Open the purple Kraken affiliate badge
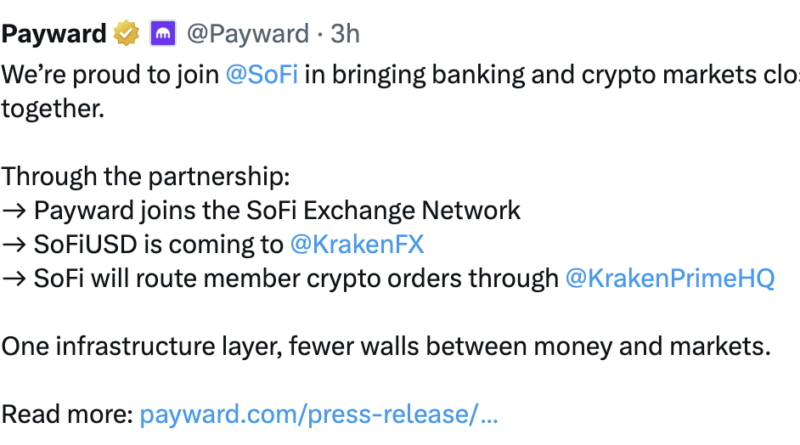The image size is (800, 445). (x=163, y=34)
